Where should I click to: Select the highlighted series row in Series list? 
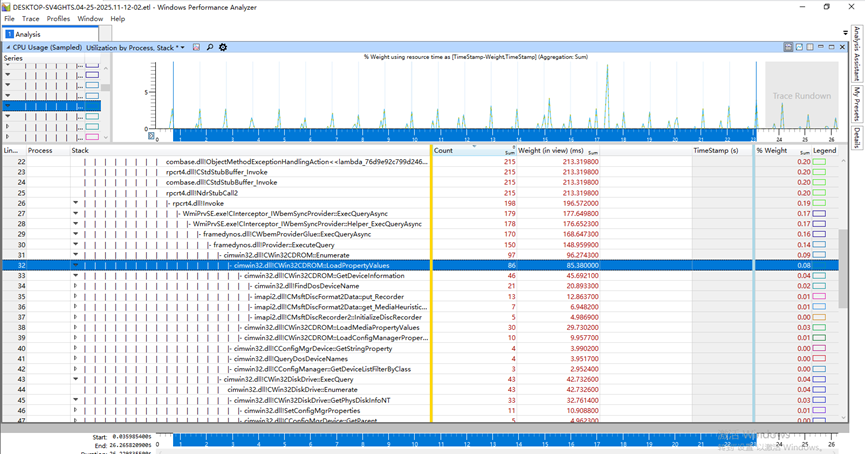(x=51, y=106)
